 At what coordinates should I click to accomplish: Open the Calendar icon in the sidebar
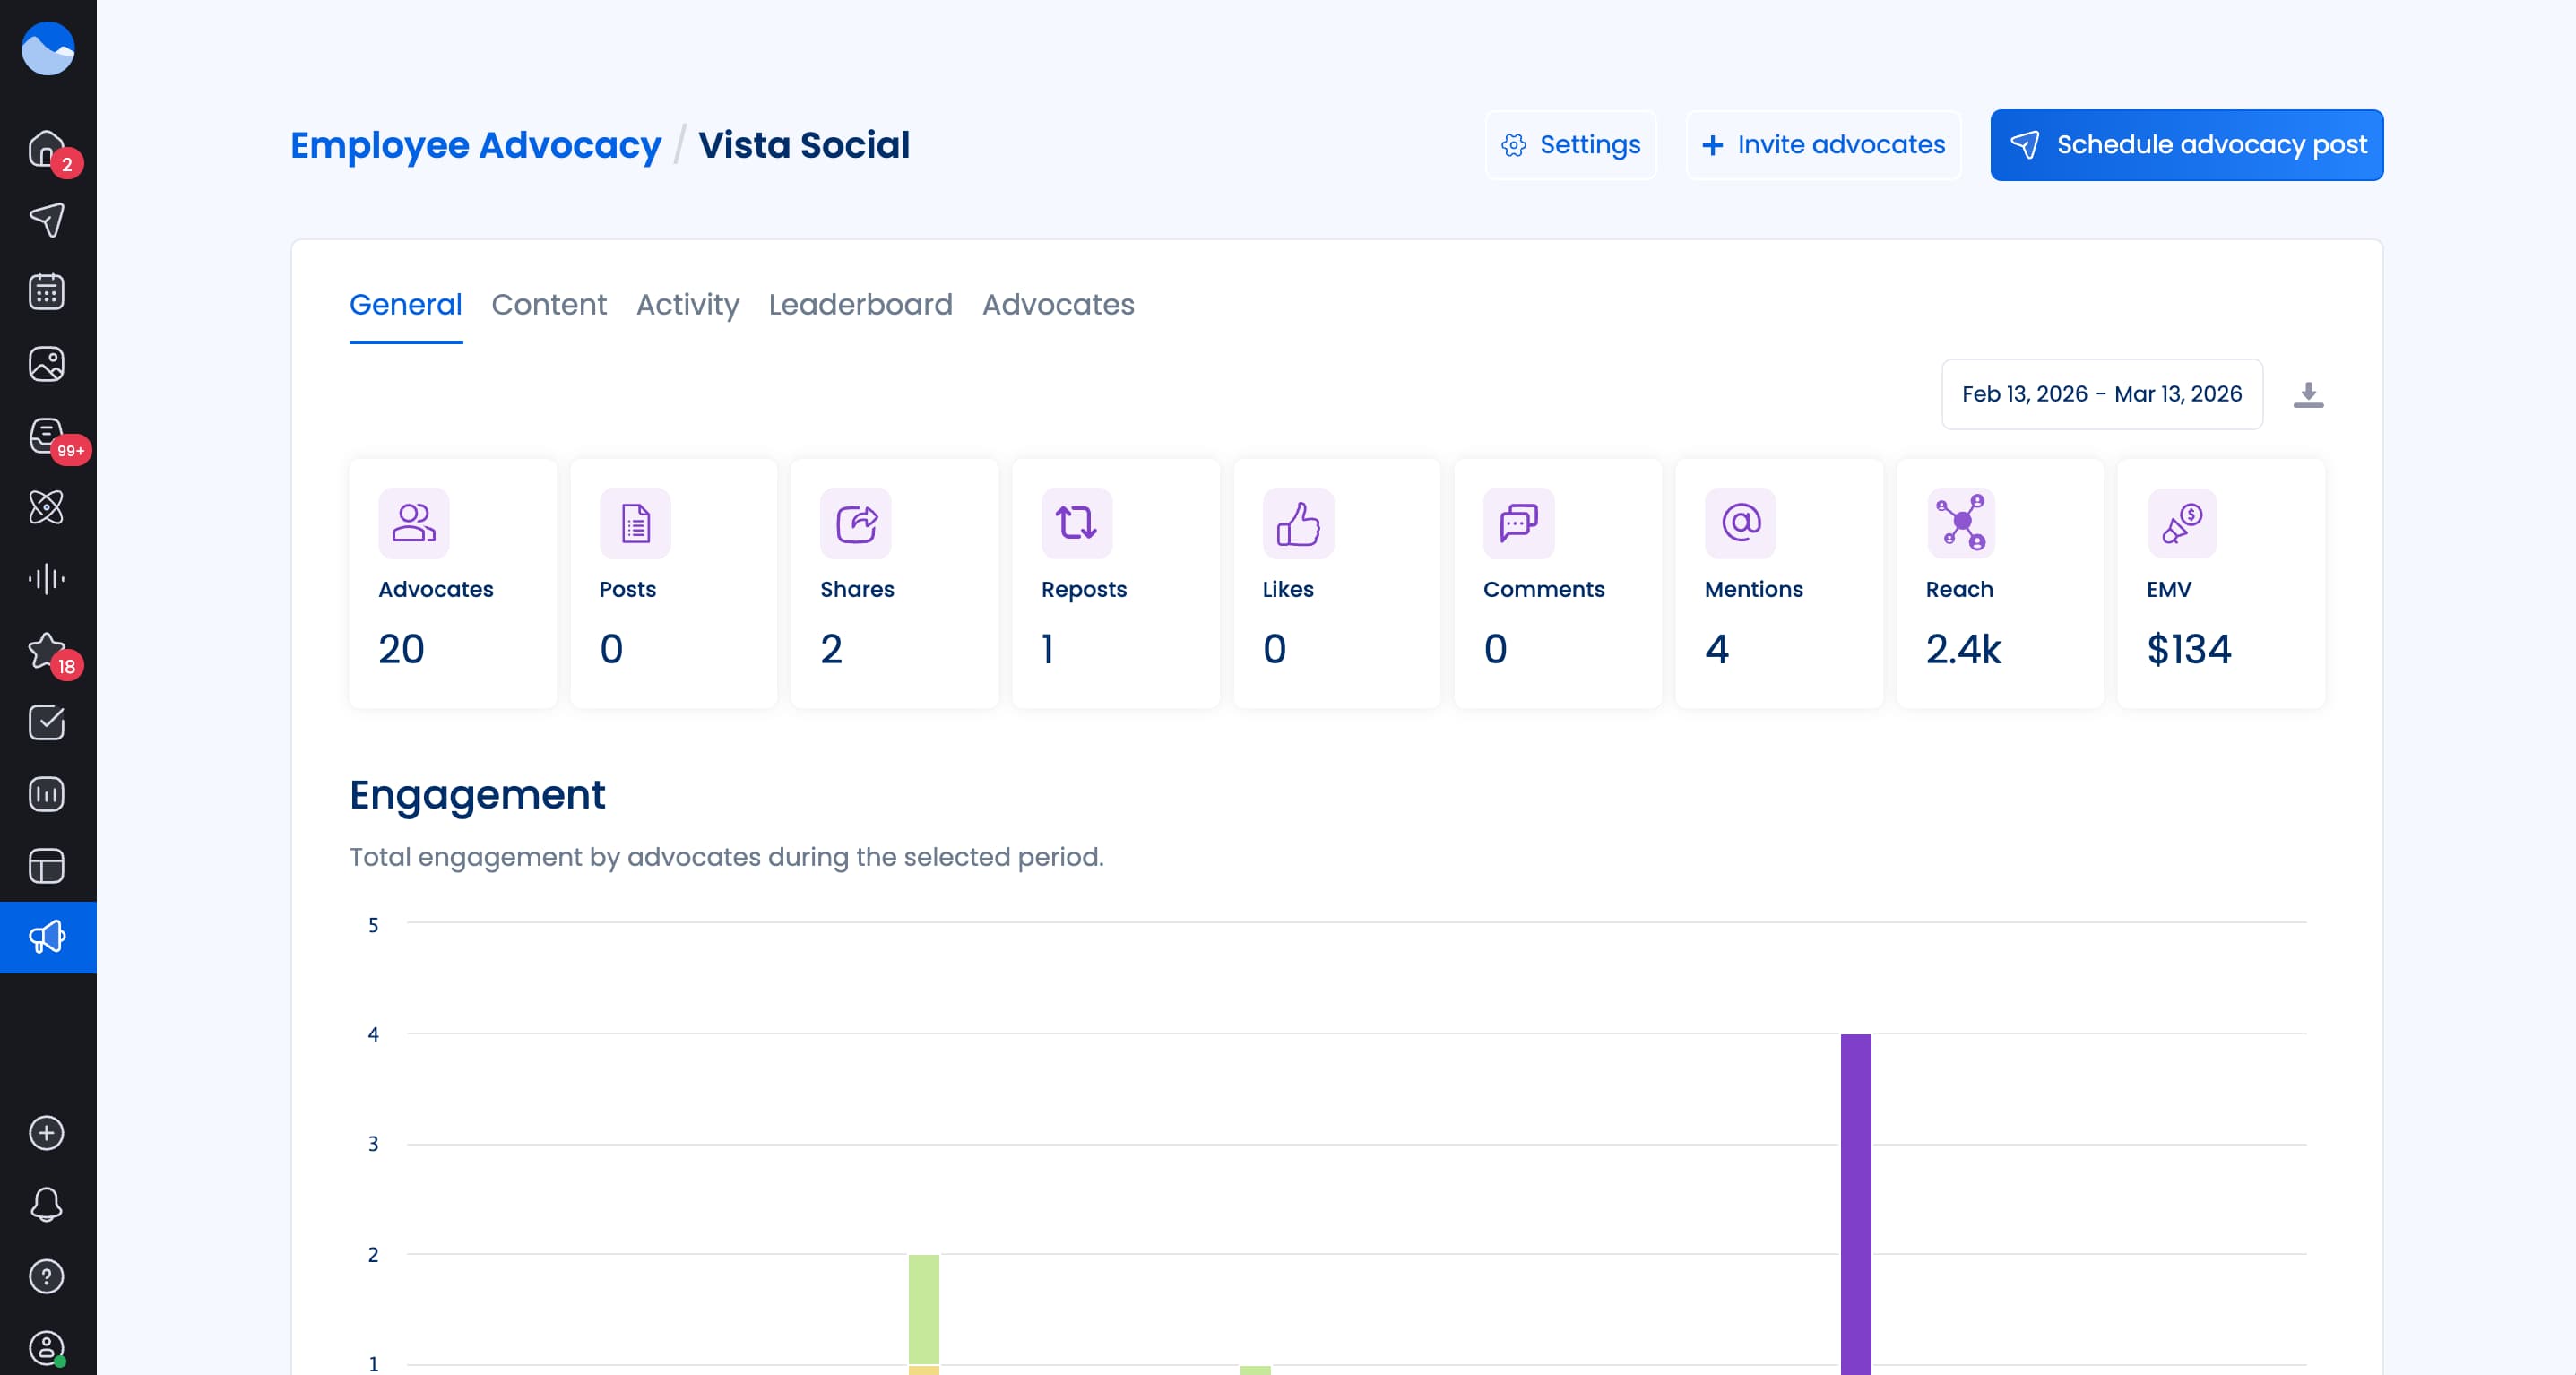point(46,290)
